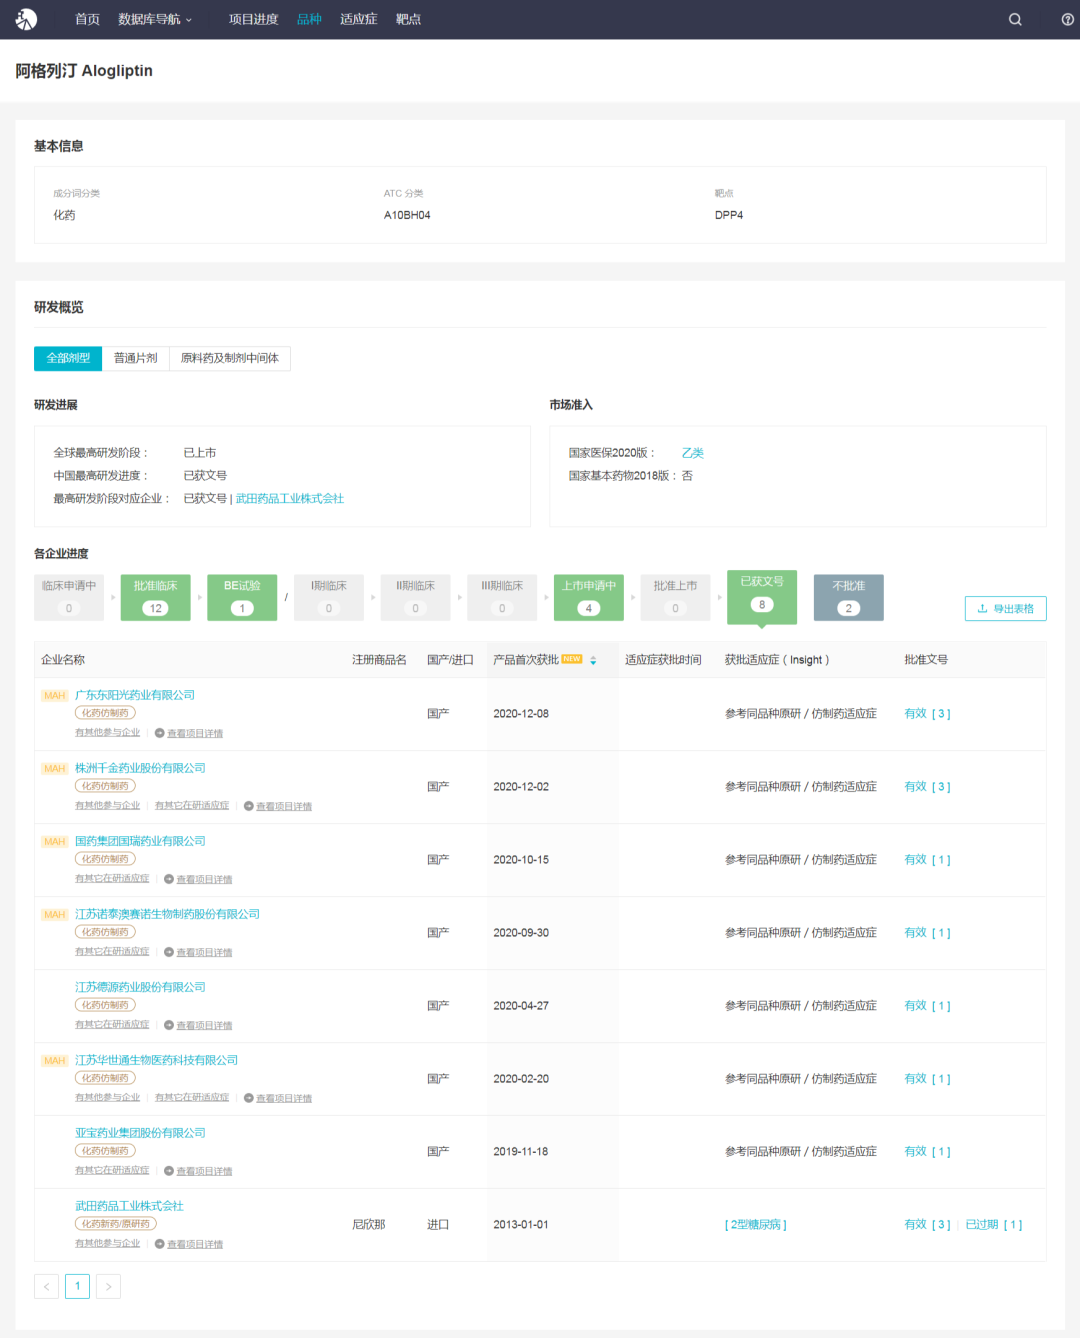Filter by 不批准 stage with 2
Image resolution: width=1080 pixels, height=1338 pixels.
click(849, 597)
